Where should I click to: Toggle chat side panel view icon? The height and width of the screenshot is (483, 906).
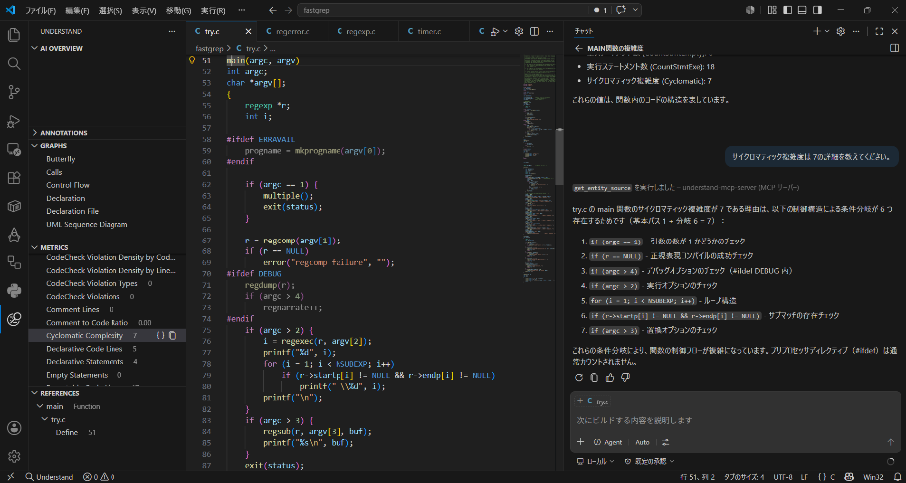point(894,49)
